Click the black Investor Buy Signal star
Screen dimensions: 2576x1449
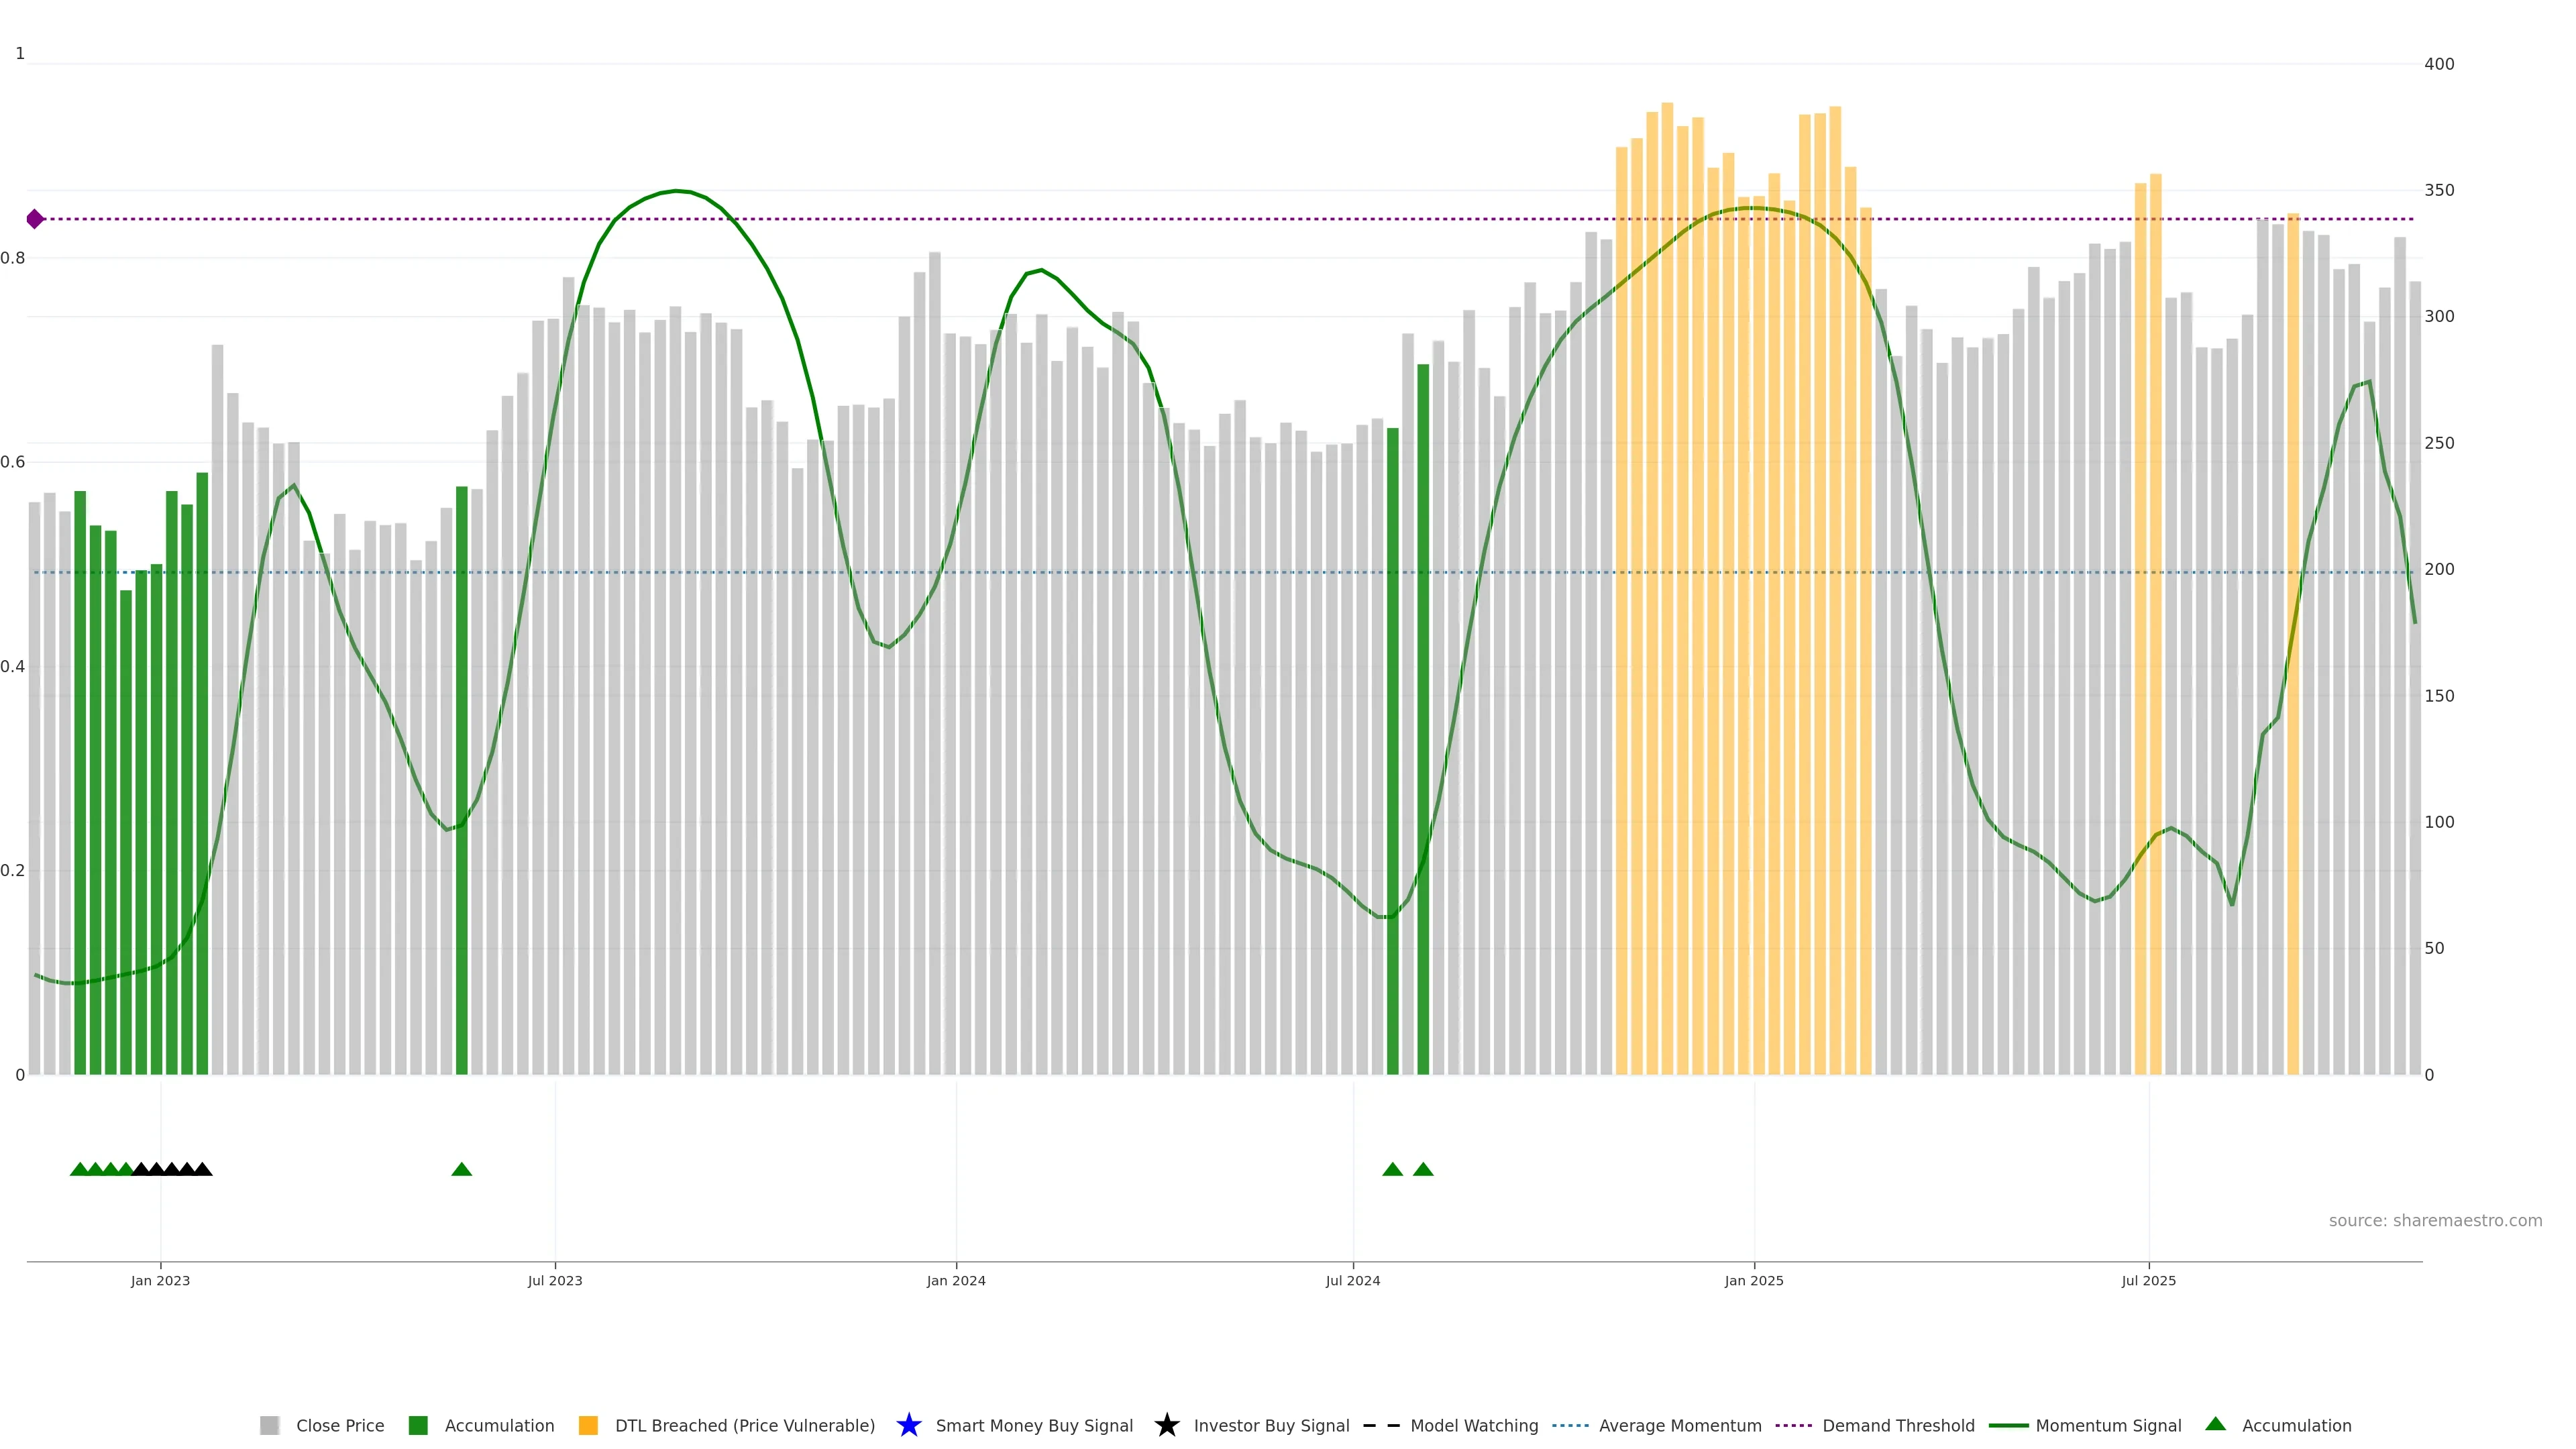[x=1166, y=1425]
